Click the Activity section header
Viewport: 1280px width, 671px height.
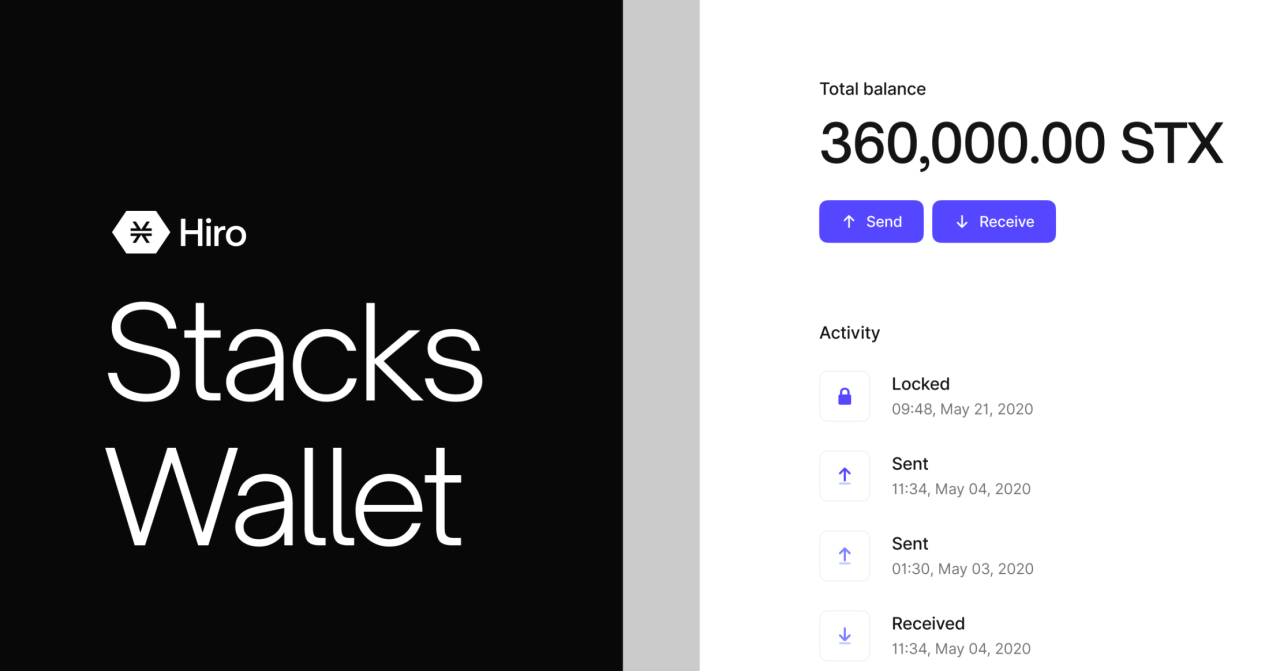[849, 332]
